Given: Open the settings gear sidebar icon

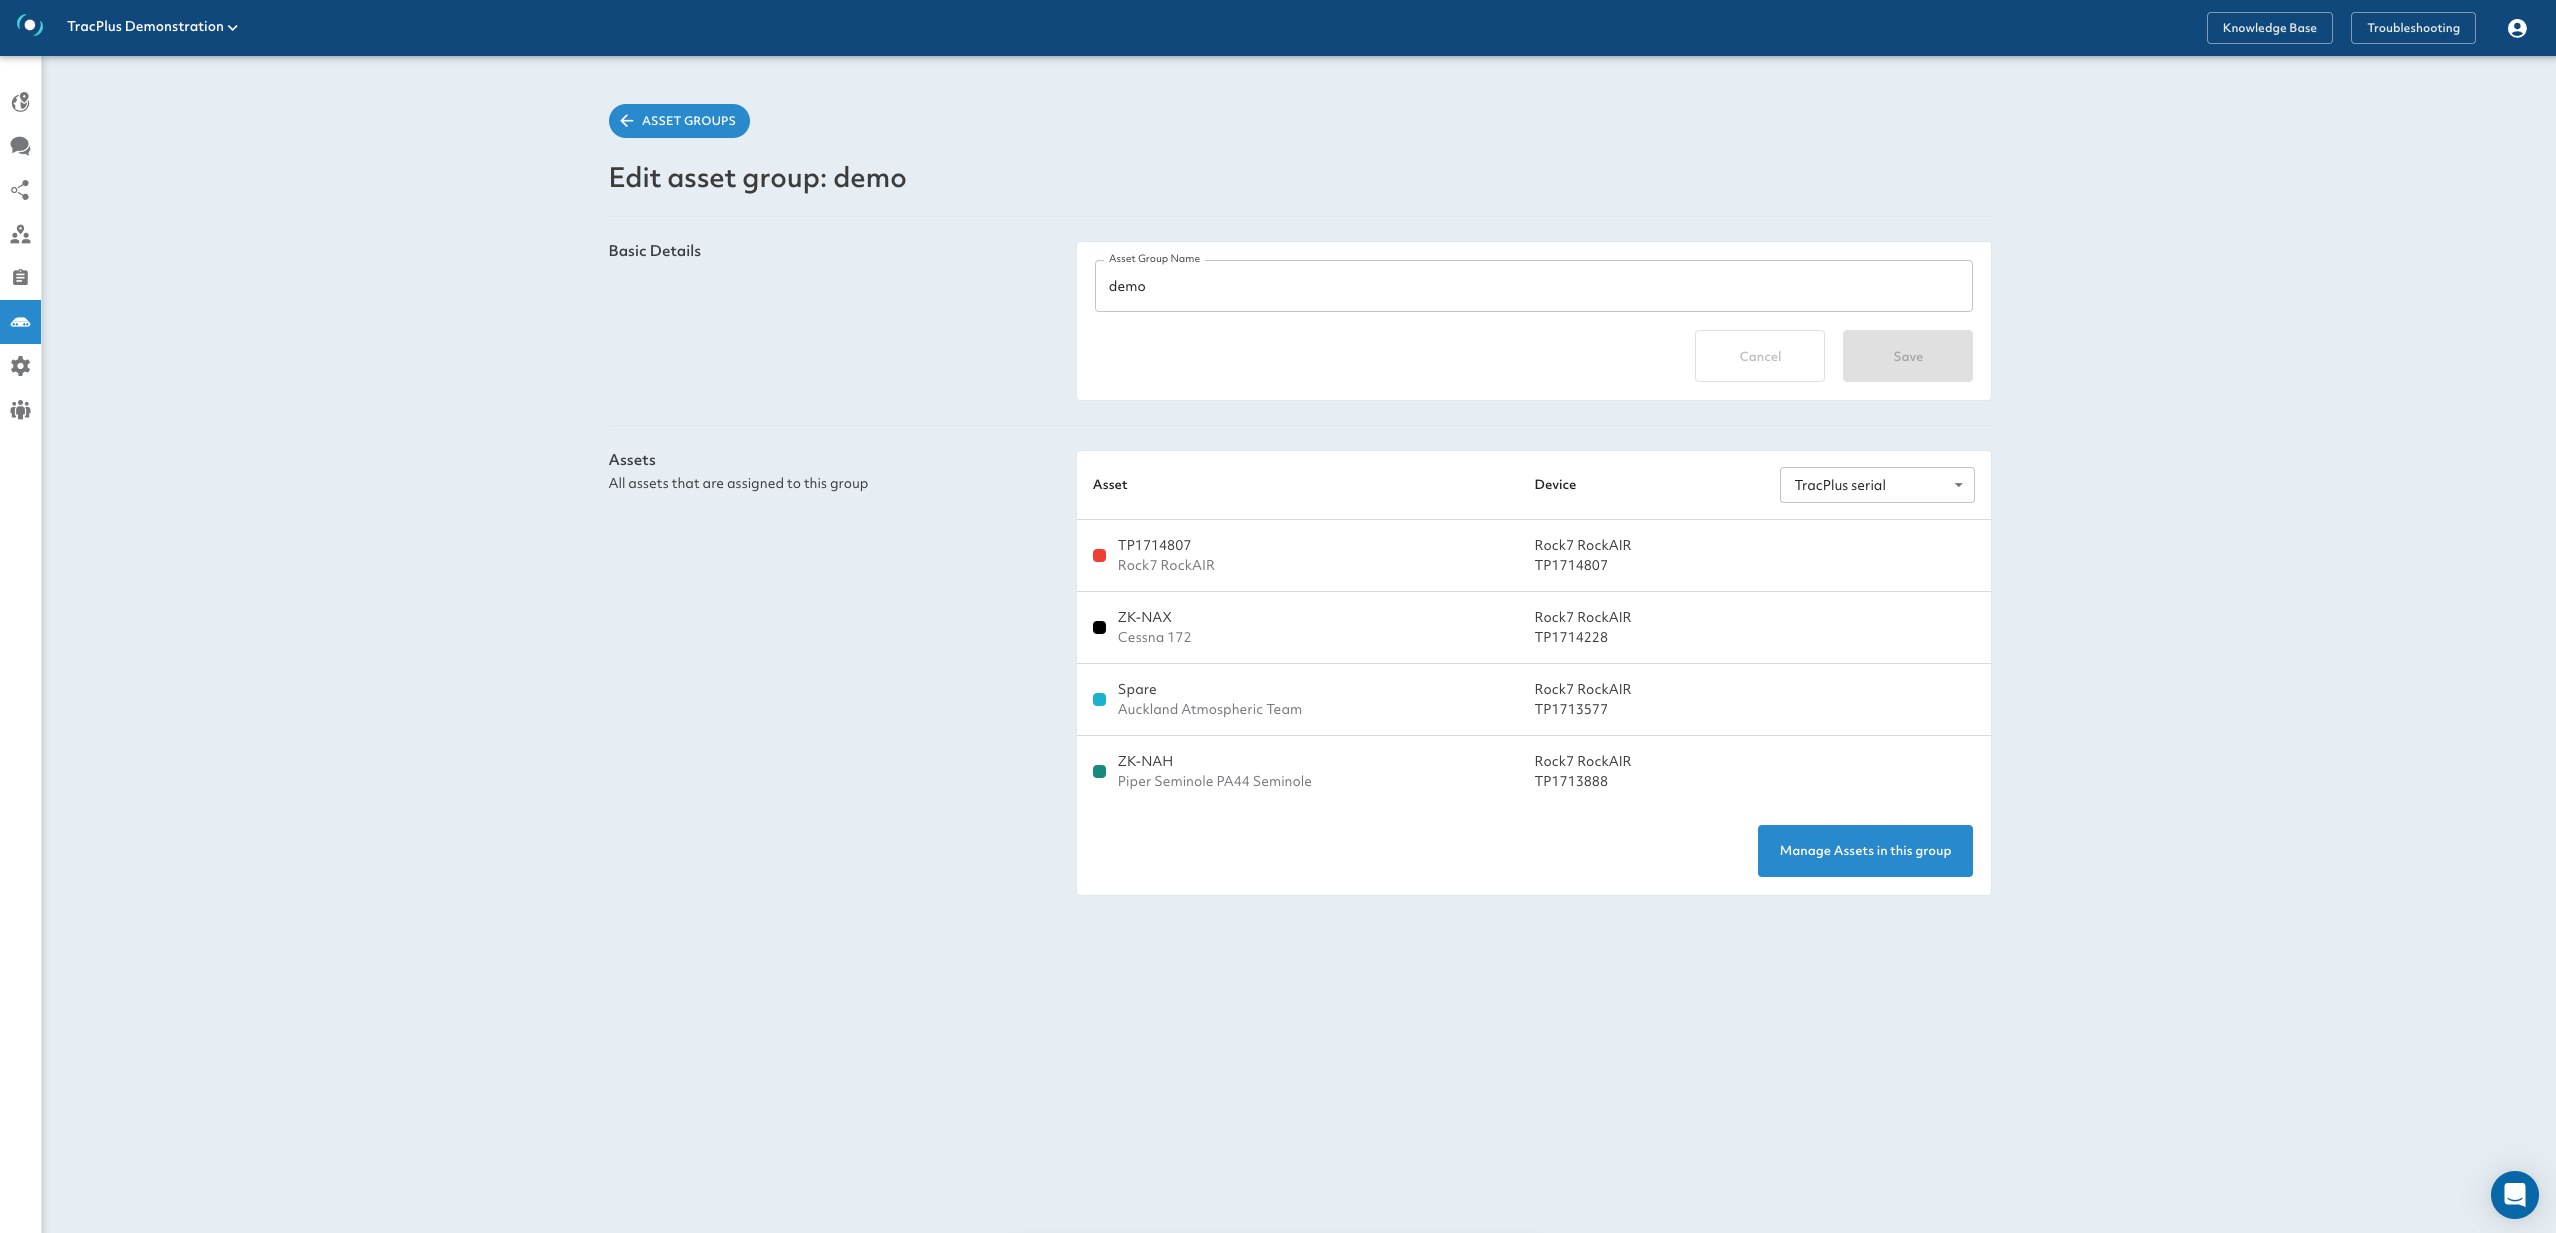Looking at the screenshot, I should pyautogui.click(x=20, y=366).
